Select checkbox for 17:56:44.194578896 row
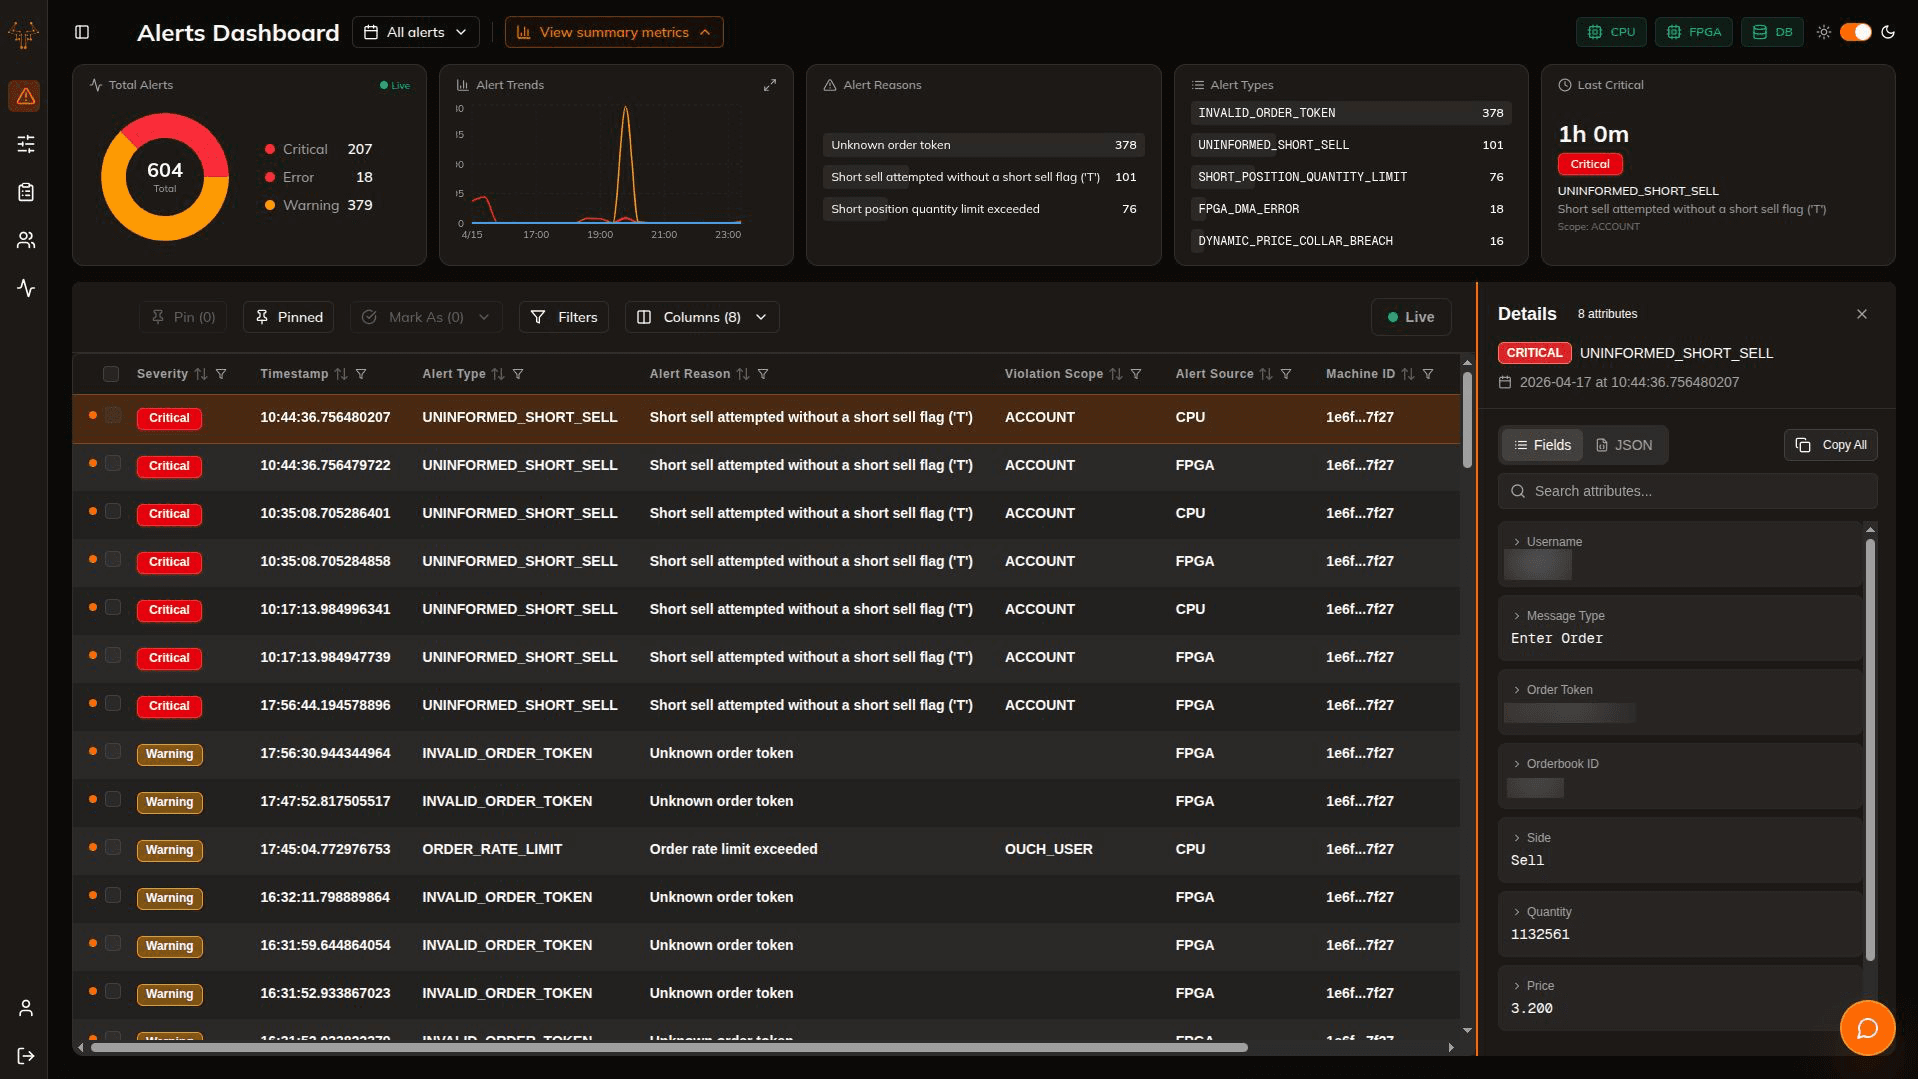This screenshot has height=1079, width=1918. point(113,703)
